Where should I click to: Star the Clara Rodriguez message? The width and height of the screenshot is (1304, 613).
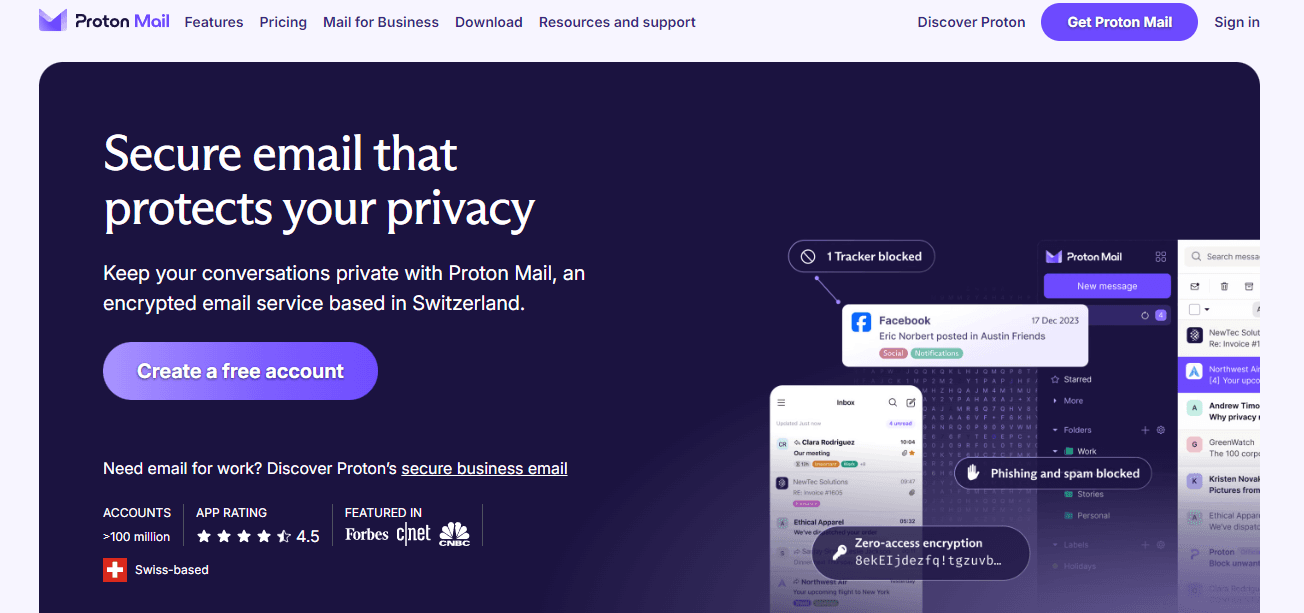pyautogui.click(x=912, y=453)
